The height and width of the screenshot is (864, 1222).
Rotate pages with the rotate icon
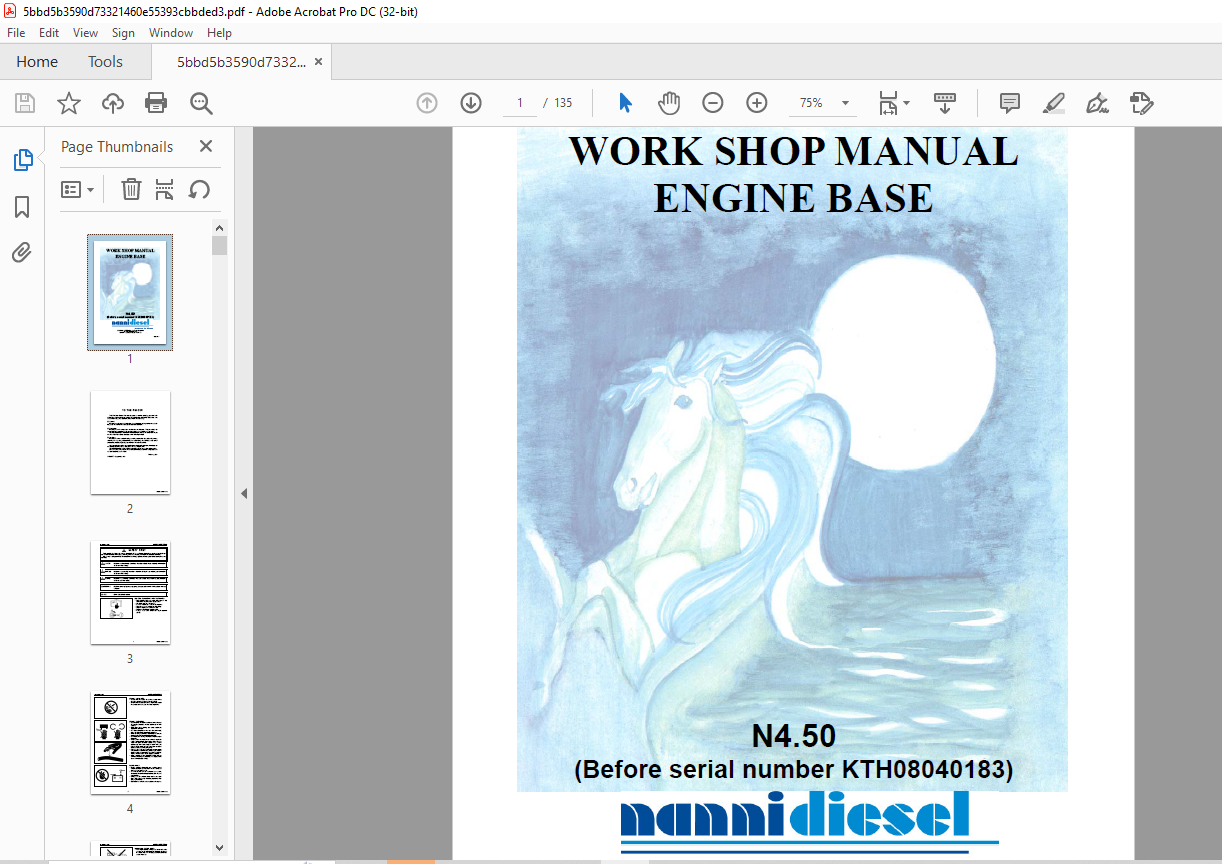199,189
